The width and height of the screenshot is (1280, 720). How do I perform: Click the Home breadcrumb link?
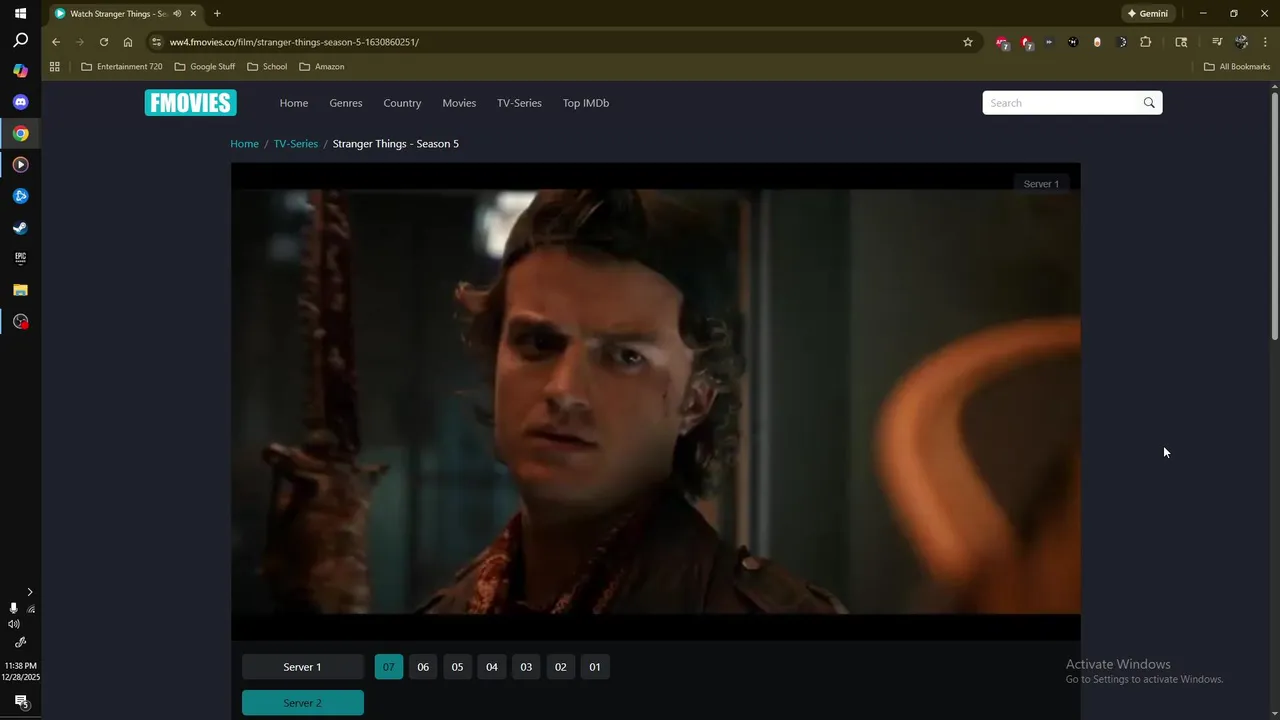pos(244,144)
